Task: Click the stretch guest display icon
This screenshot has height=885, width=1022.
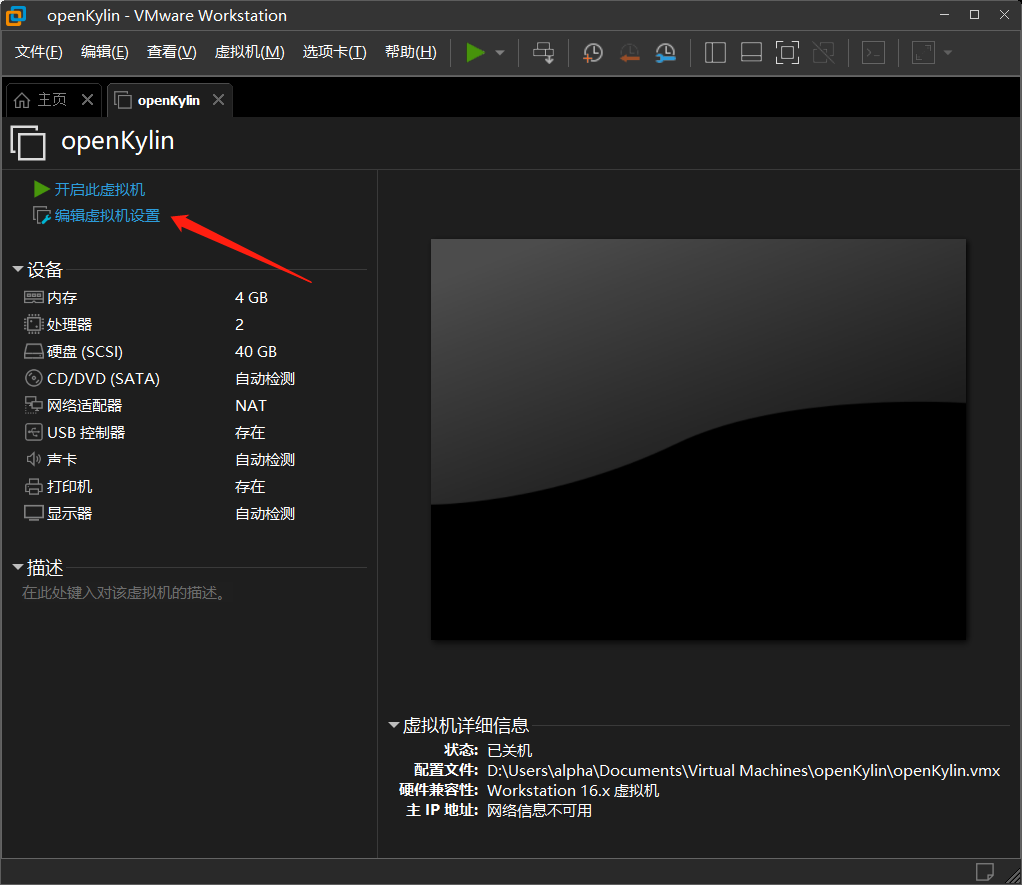Action: [923, 53]
